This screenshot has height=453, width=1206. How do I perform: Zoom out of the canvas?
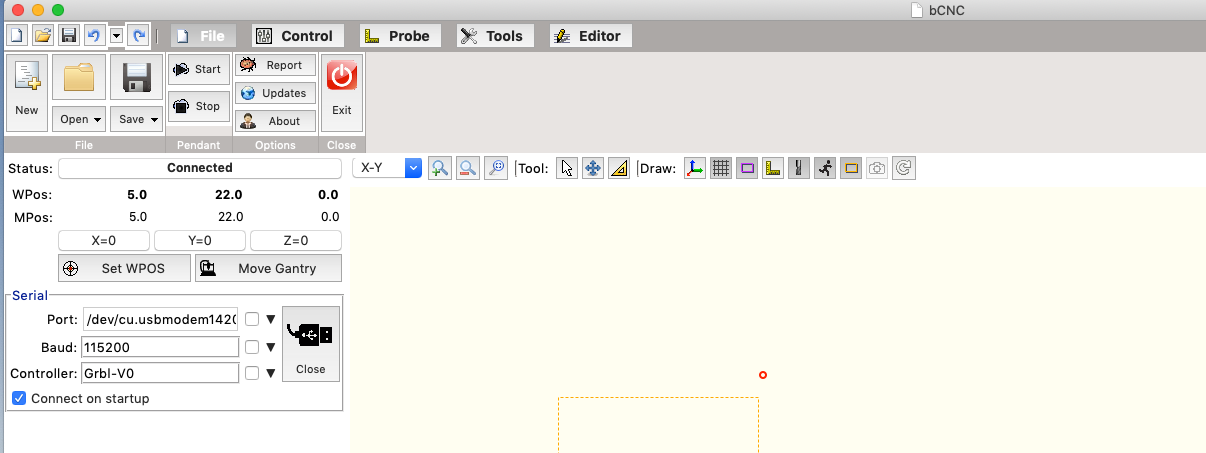point(467,168)
